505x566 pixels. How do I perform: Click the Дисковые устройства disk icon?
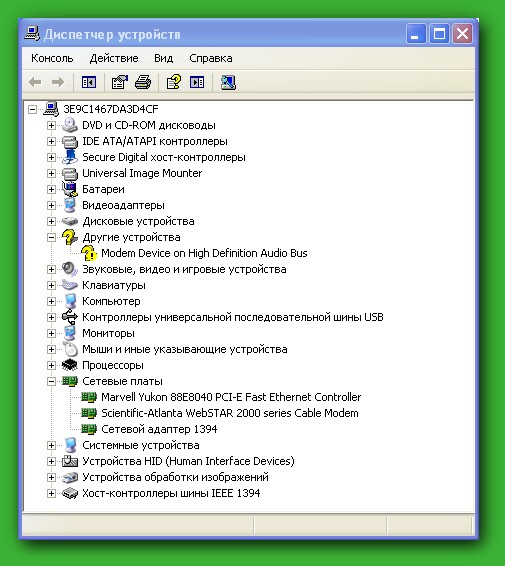(70, 221)
